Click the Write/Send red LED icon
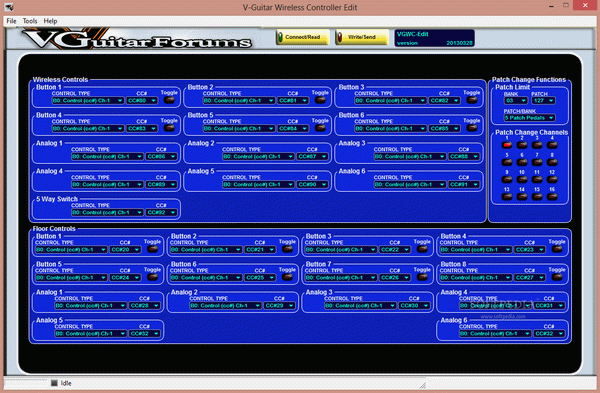The width and height of the screenshot is (600, 393). pyautogui.click(x=339, y=37)
